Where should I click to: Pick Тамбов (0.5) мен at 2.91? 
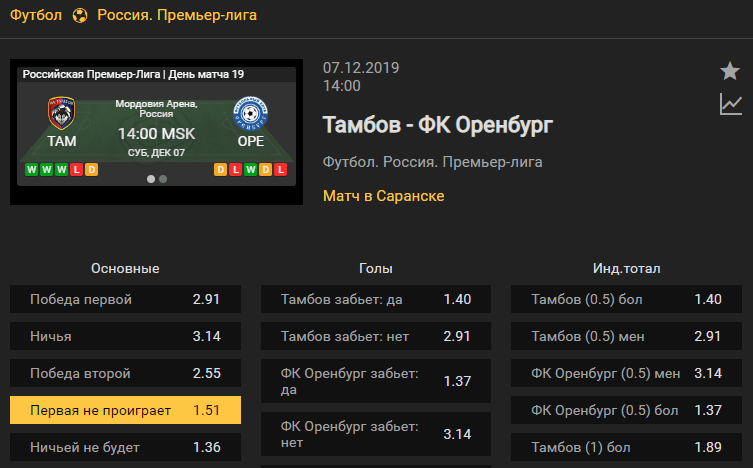click(x=626, y=336)
